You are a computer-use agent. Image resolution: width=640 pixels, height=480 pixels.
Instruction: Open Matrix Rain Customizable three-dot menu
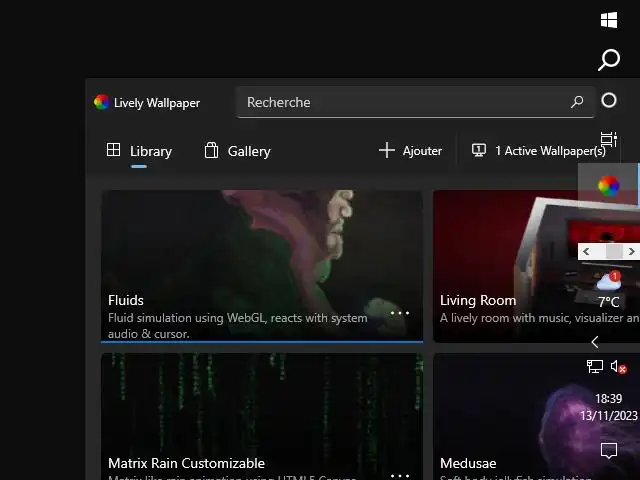[400, 476]
